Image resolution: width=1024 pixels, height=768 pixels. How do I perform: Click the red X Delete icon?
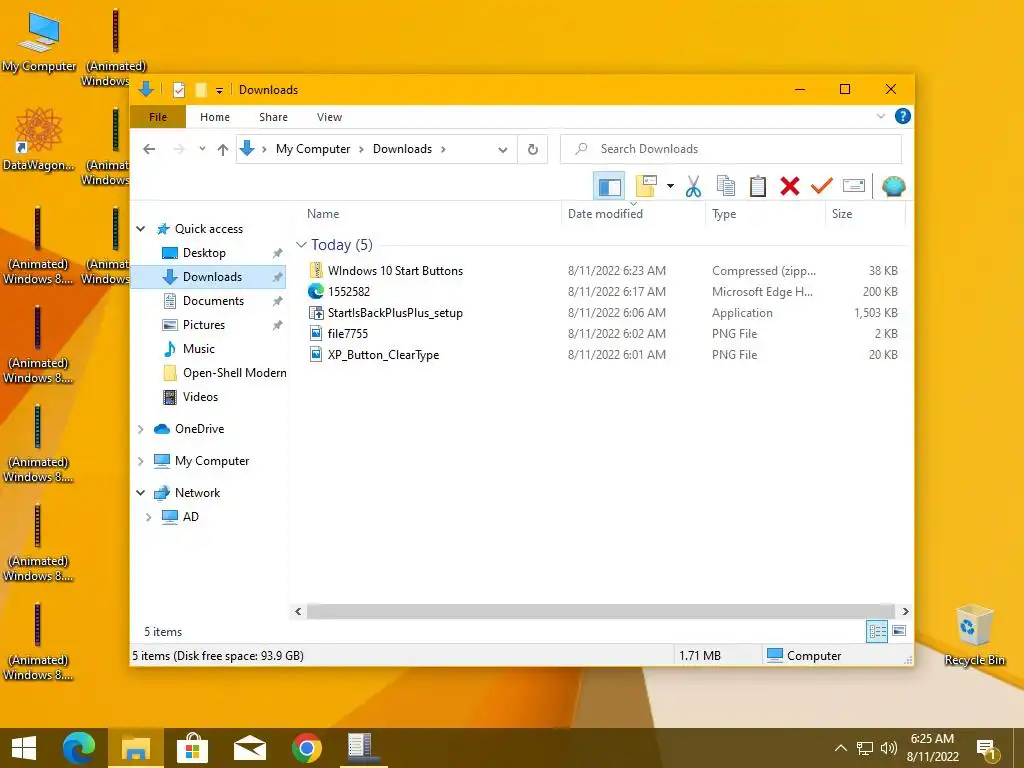790,187
